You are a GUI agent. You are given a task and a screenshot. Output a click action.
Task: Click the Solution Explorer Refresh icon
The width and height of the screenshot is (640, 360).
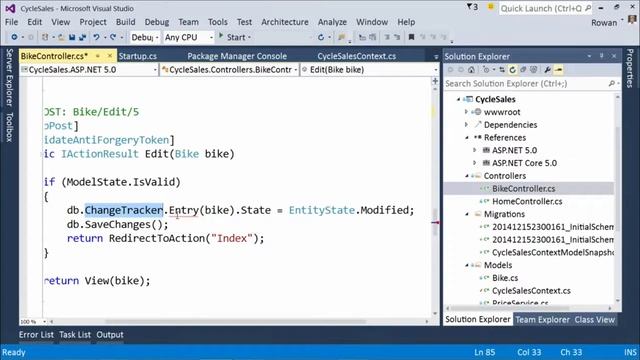[x=512, y=70]
